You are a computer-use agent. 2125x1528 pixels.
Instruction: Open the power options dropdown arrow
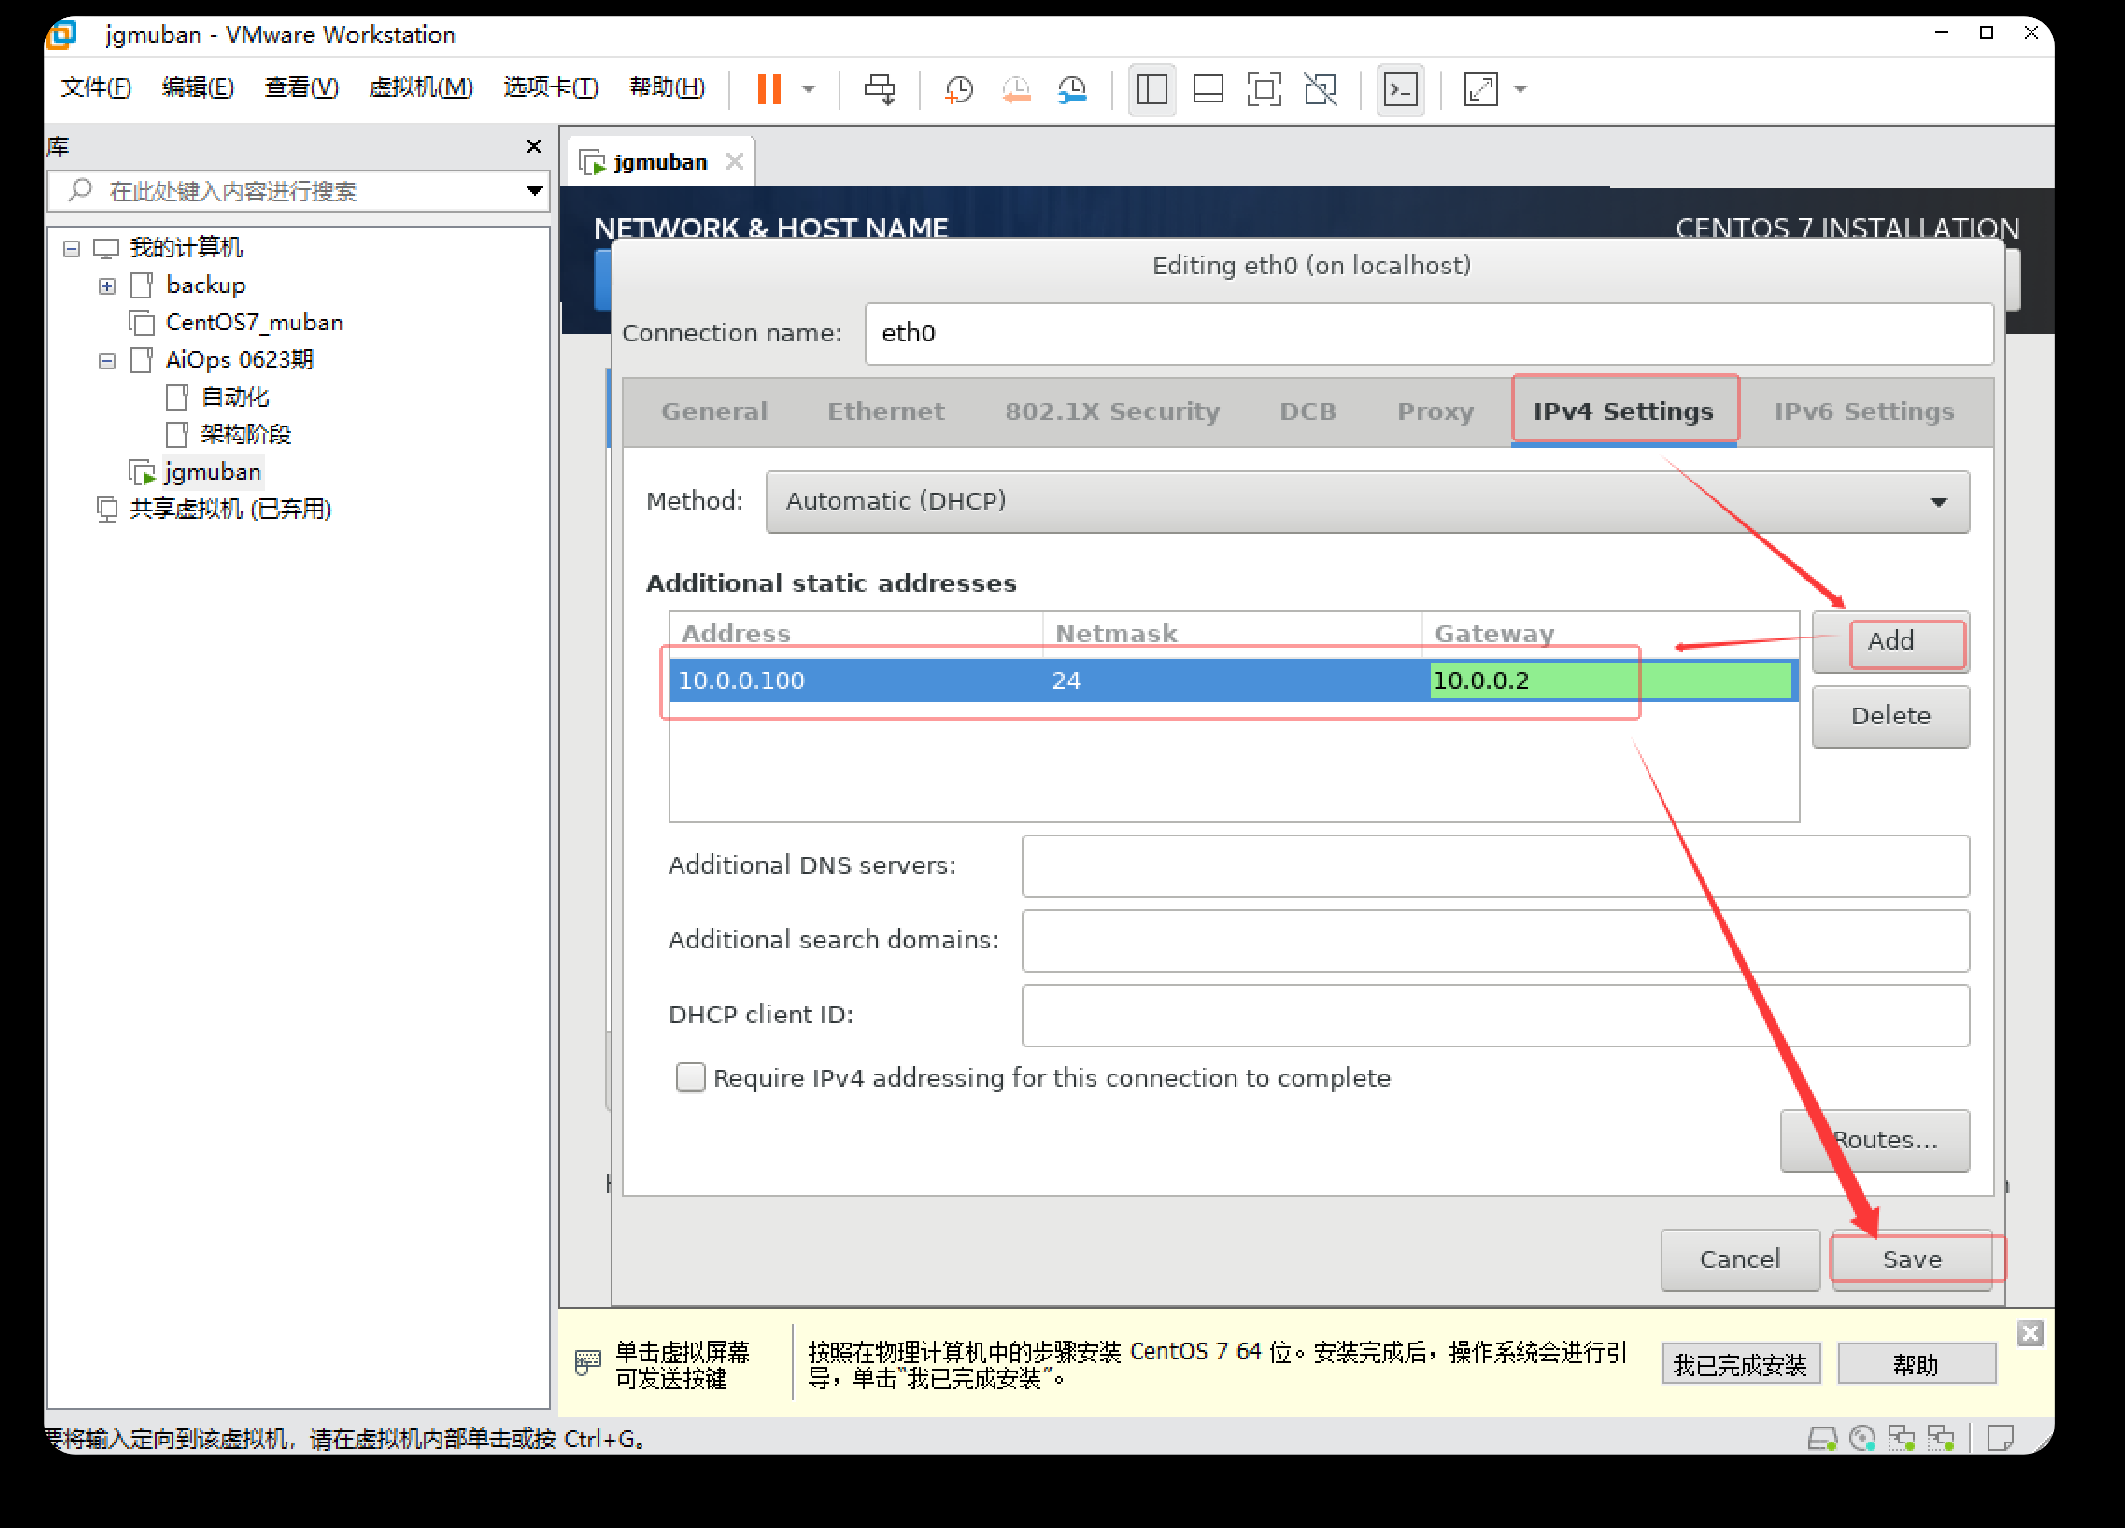[x=809, y=89]
